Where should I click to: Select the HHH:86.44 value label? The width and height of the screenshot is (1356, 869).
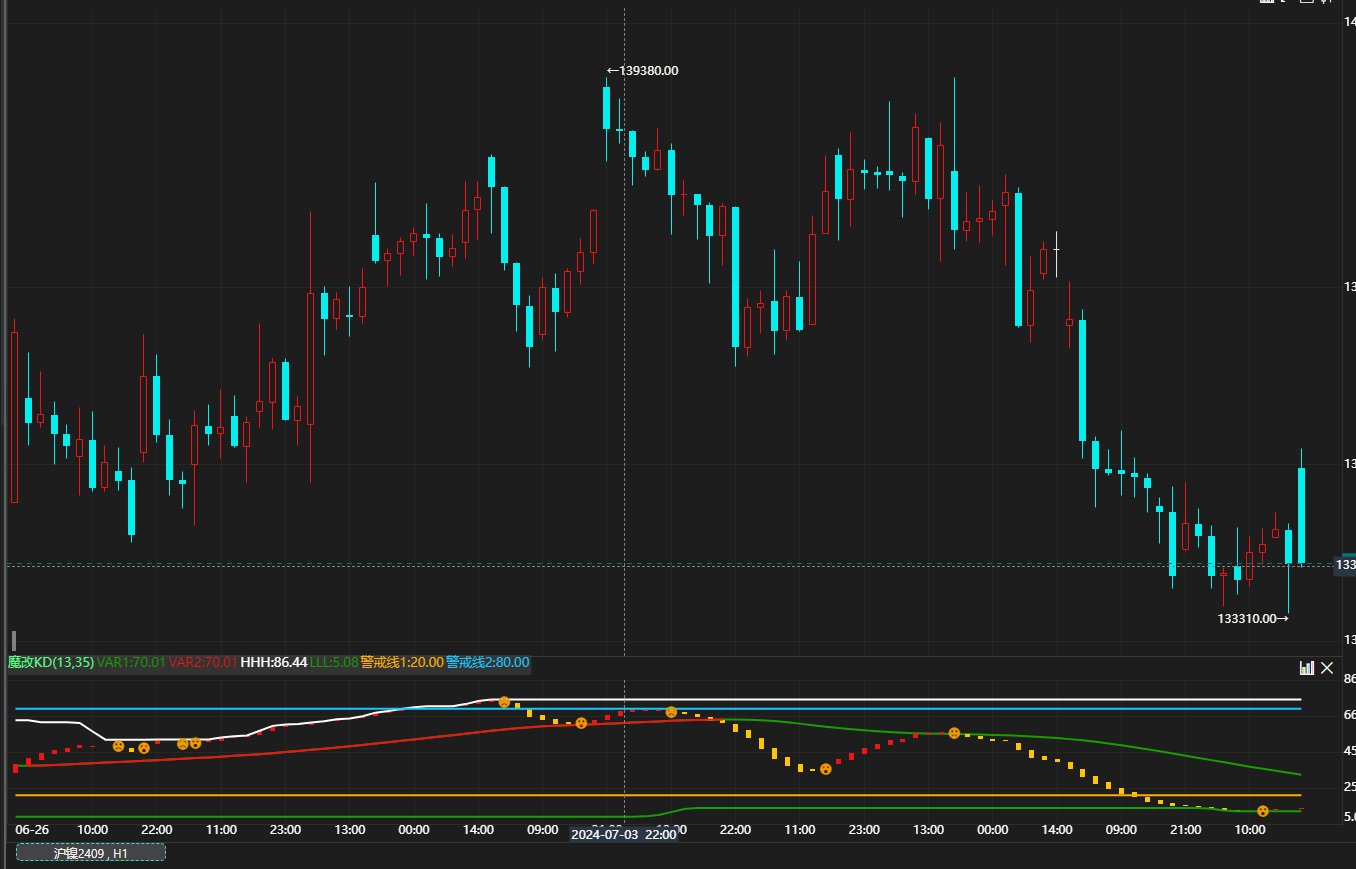click(274, 662)
